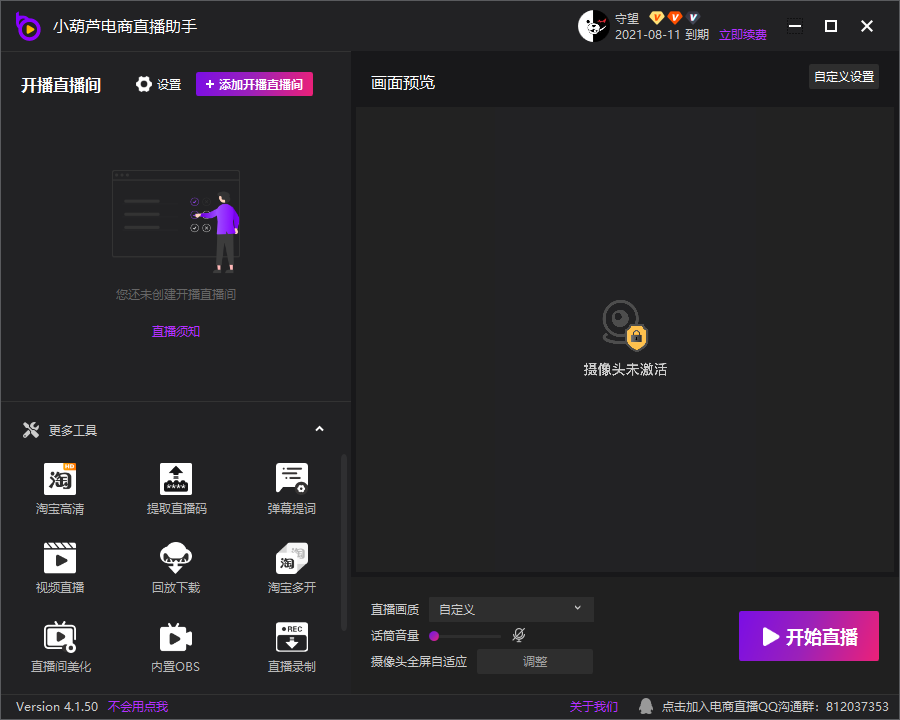Expand the 直播画质 quality dropdown
This screenshot has height=720, width=900.
(511, 609)
